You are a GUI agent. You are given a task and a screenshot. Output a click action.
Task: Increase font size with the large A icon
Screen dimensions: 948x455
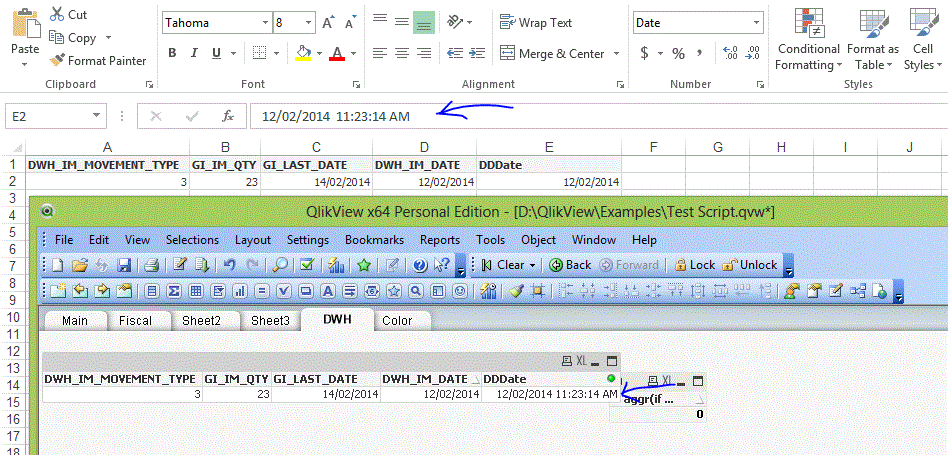(328, 23)
